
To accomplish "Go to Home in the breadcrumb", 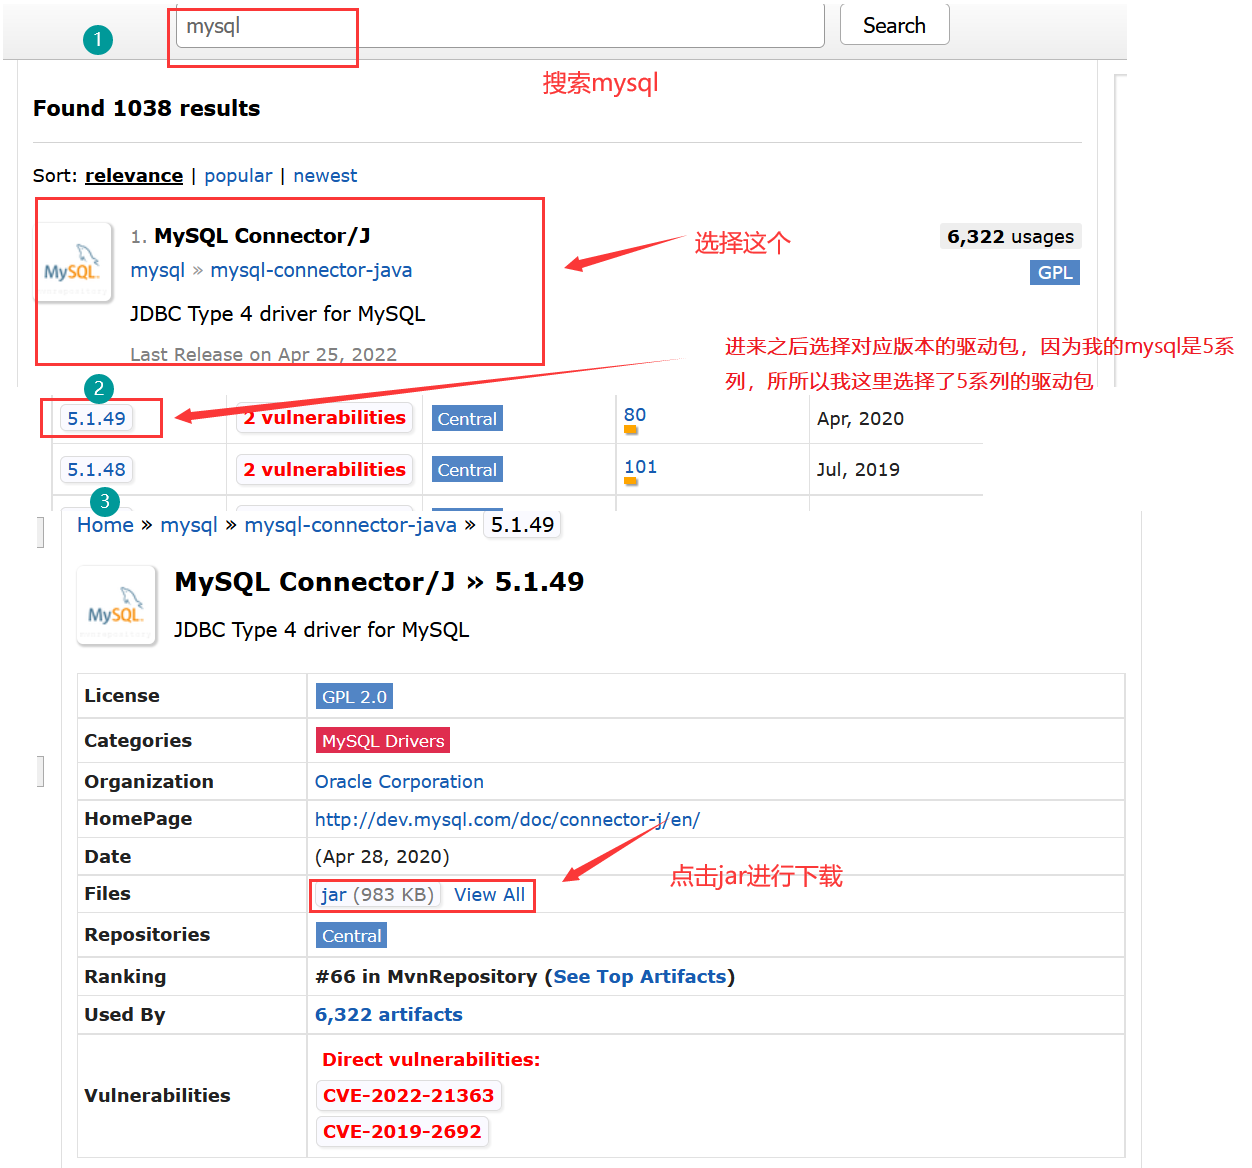I will 105,525.
